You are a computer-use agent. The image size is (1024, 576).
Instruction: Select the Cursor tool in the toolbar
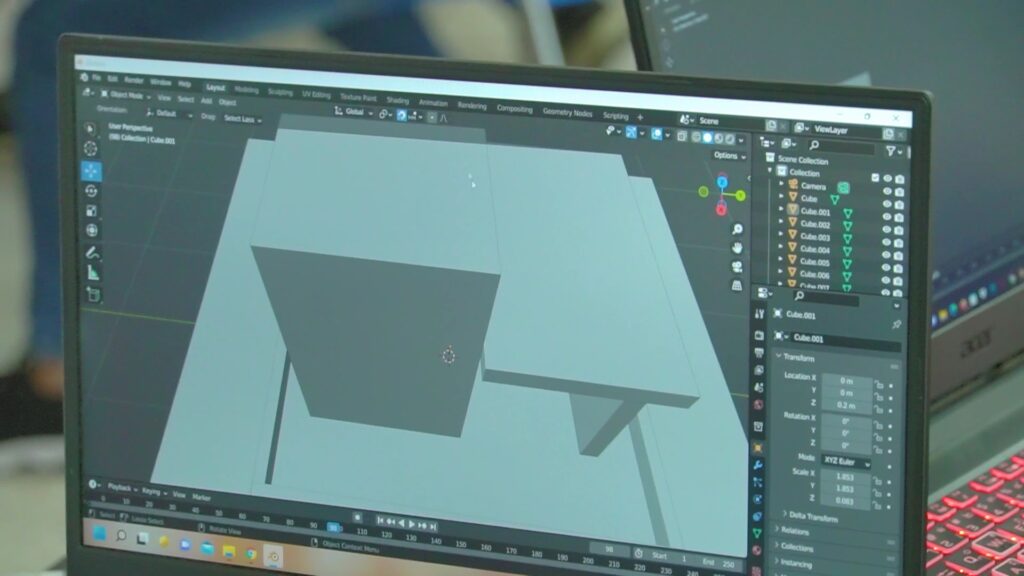point(91,149)
